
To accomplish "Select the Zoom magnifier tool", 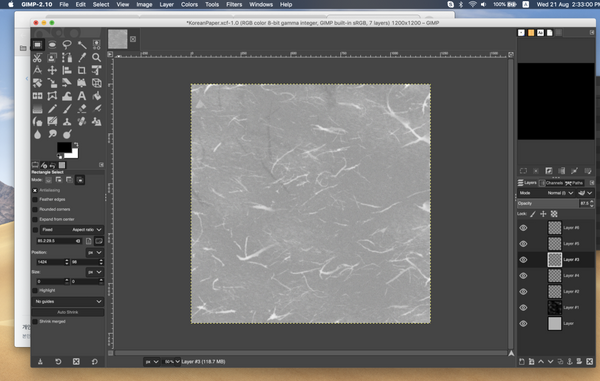I will click(x=96, y=58).
